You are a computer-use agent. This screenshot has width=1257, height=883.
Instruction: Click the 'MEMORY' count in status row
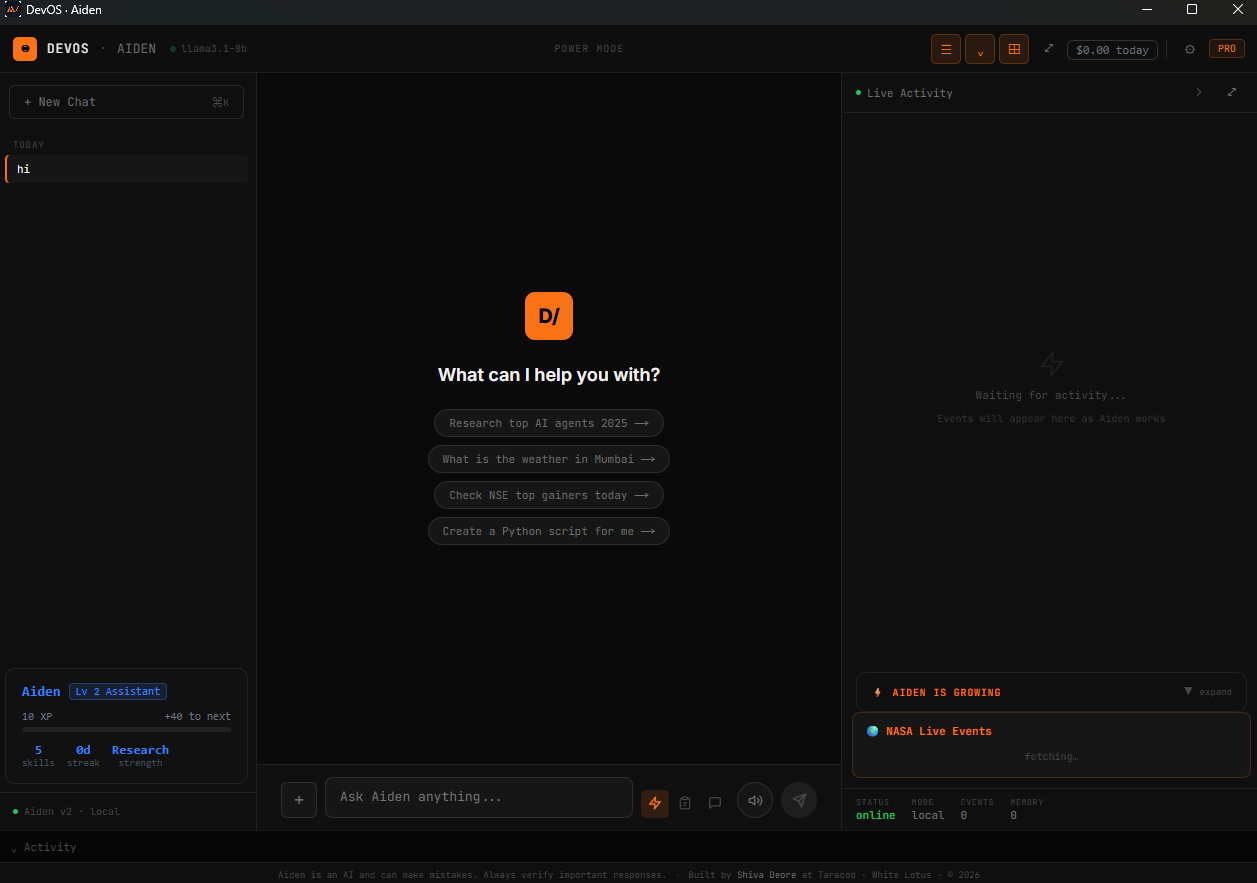pyautogui.click(x=1013, y=815)
